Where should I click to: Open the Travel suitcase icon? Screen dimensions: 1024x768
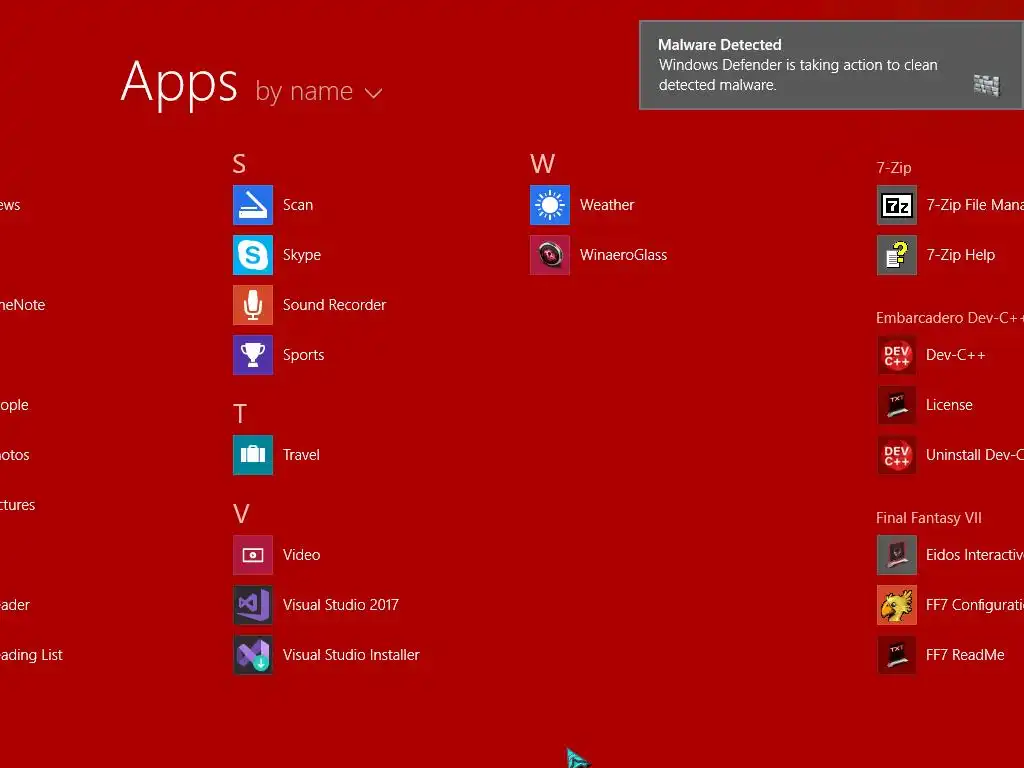point(253,455)
